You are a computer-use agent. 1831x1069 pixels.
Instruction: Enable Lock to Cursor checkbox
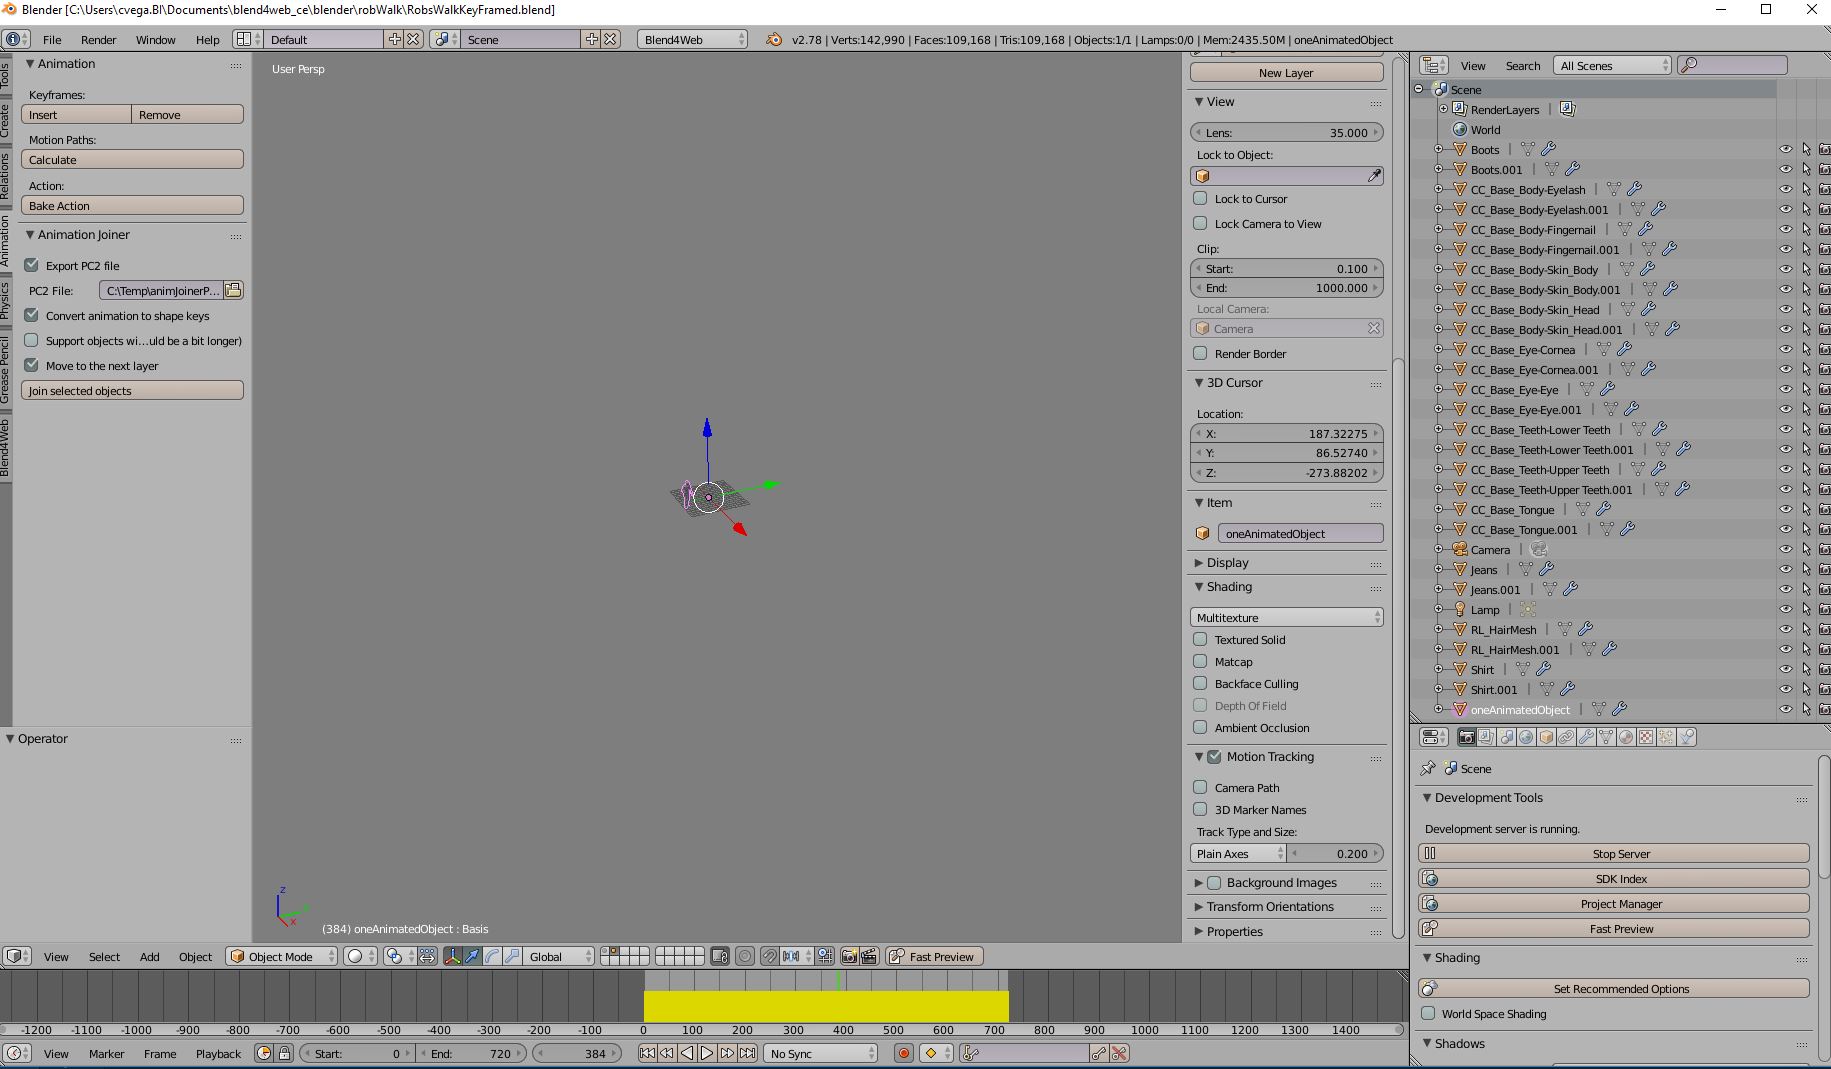[x=1200, y=198]
